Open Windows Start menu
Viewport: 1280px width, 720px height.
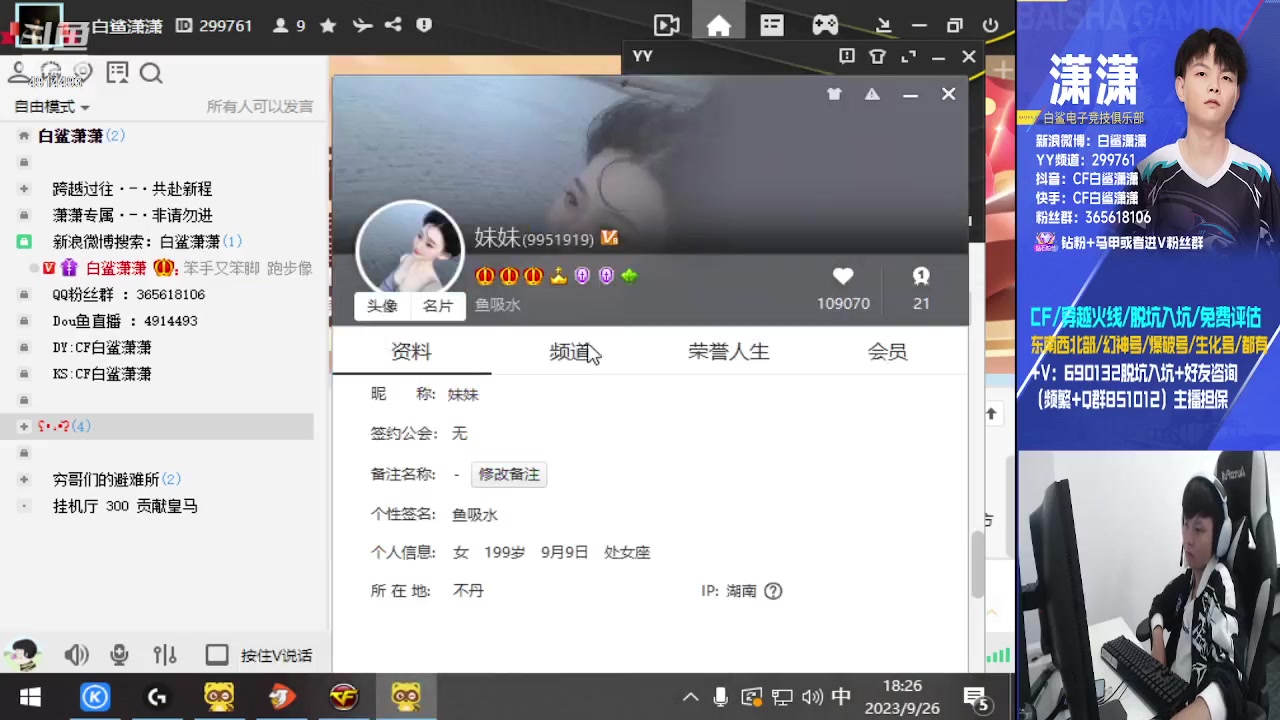[x=30, y=697]
